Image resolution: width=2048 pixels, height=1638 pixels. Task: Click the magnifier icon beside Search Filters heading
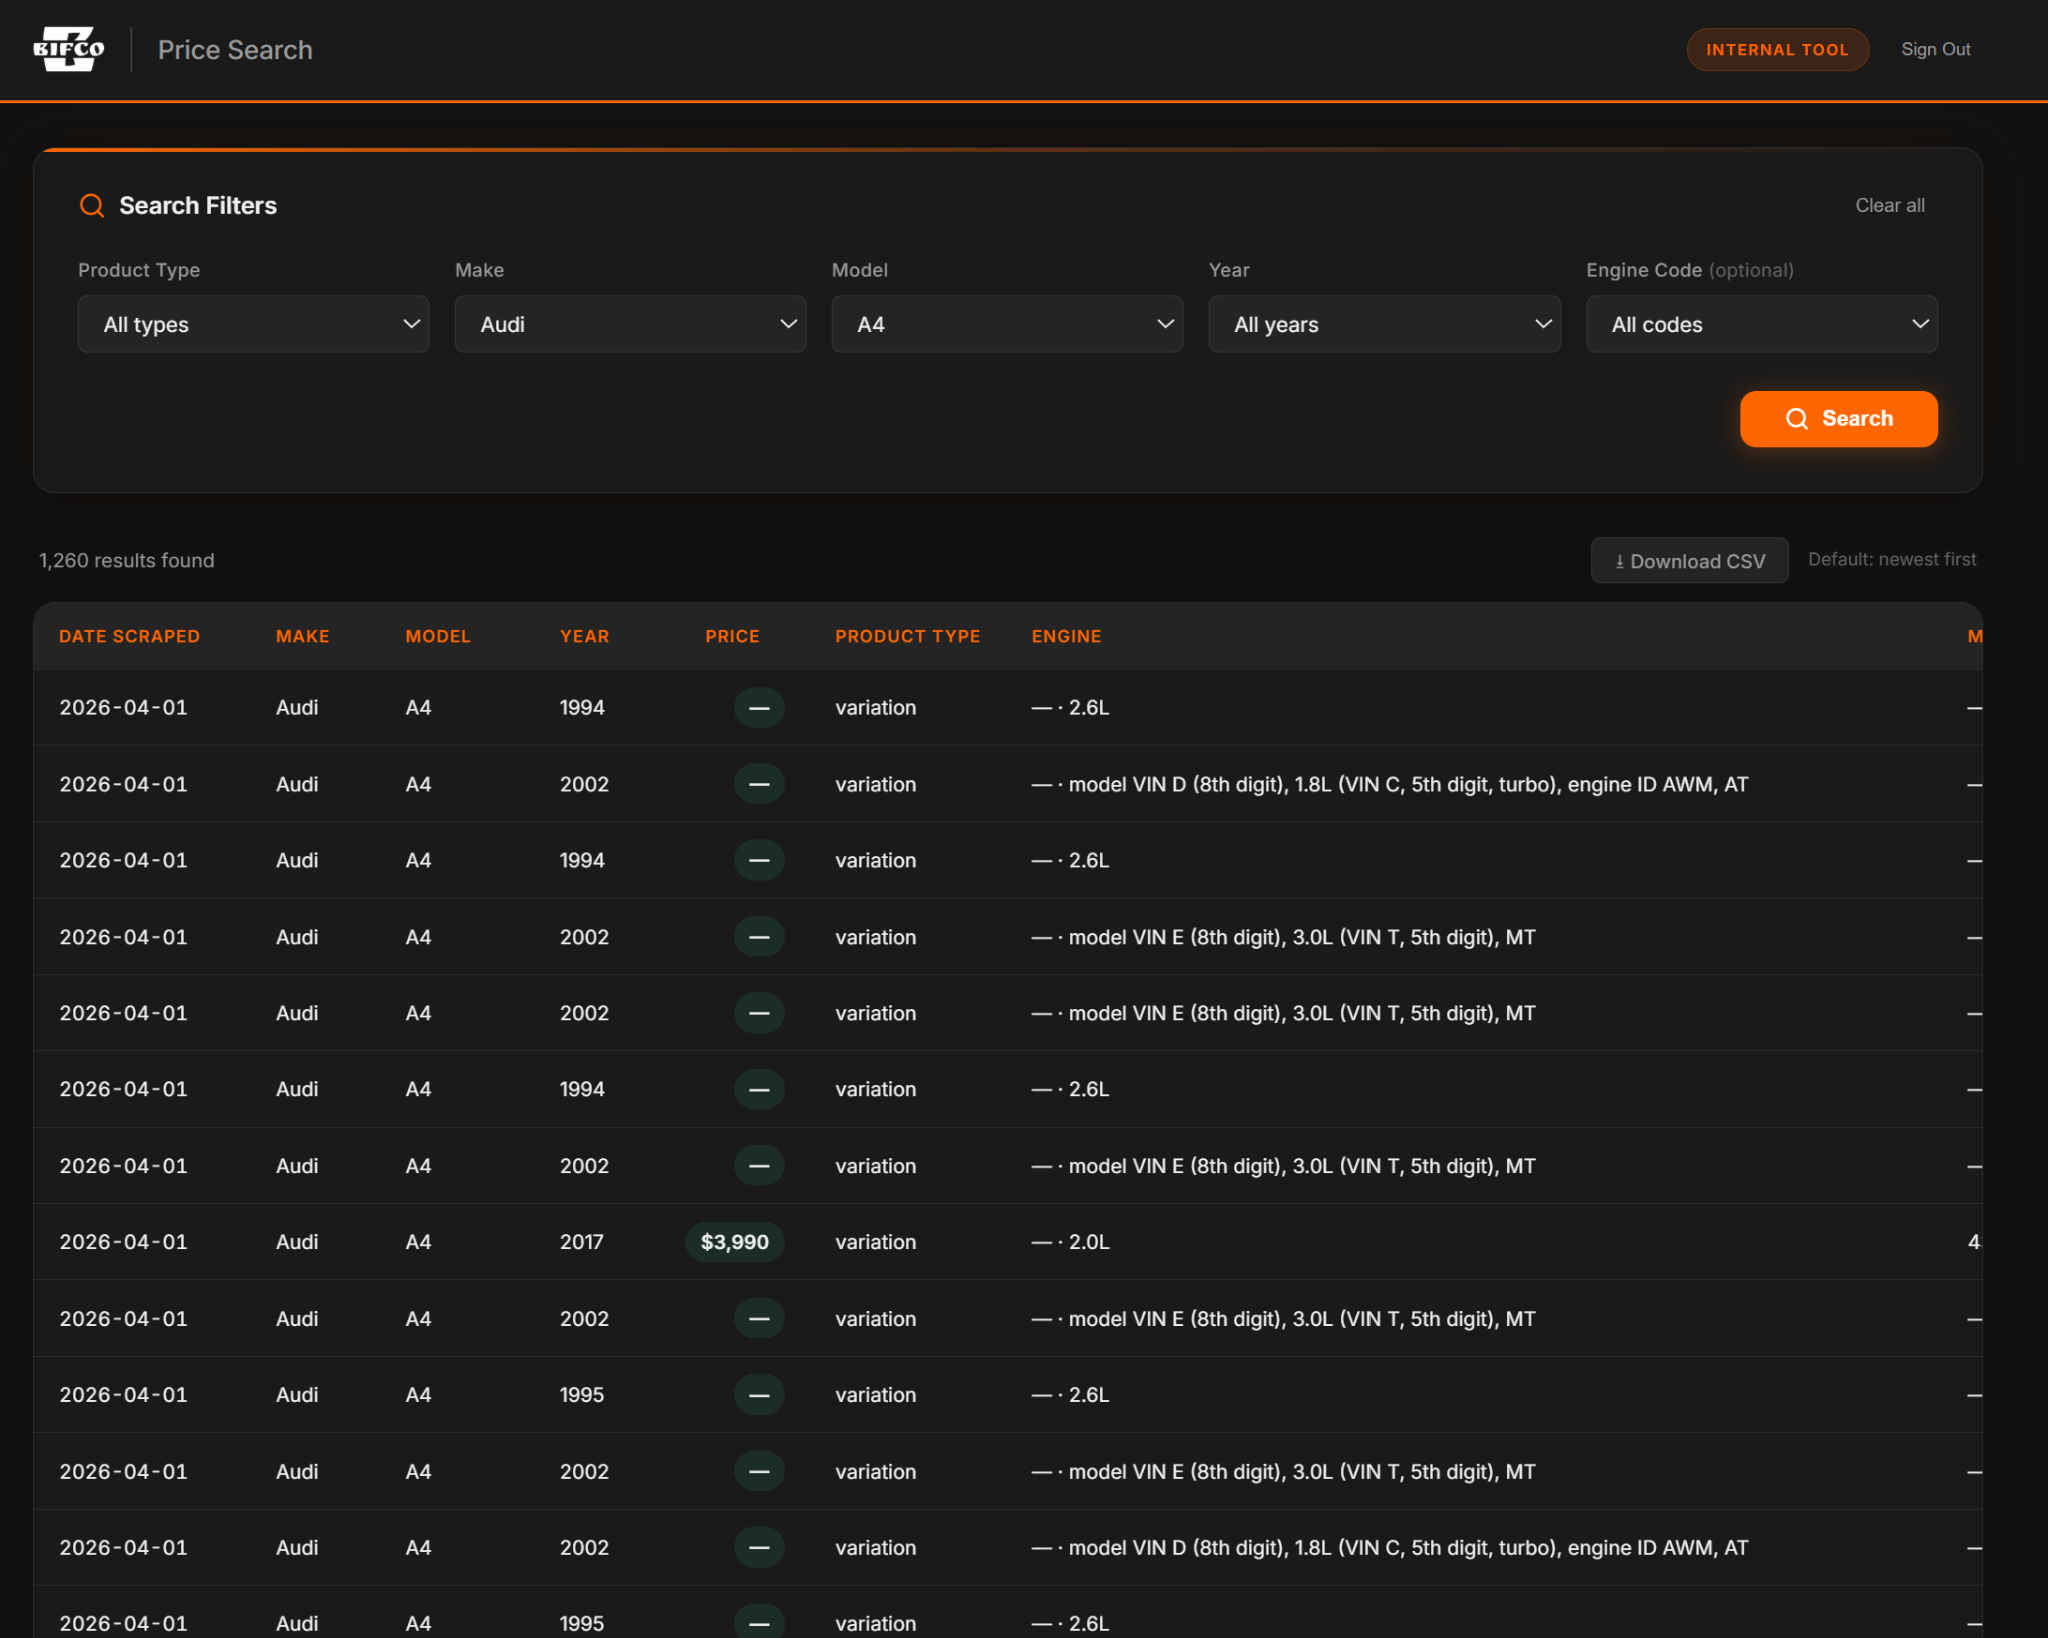[x=92, y=205]
